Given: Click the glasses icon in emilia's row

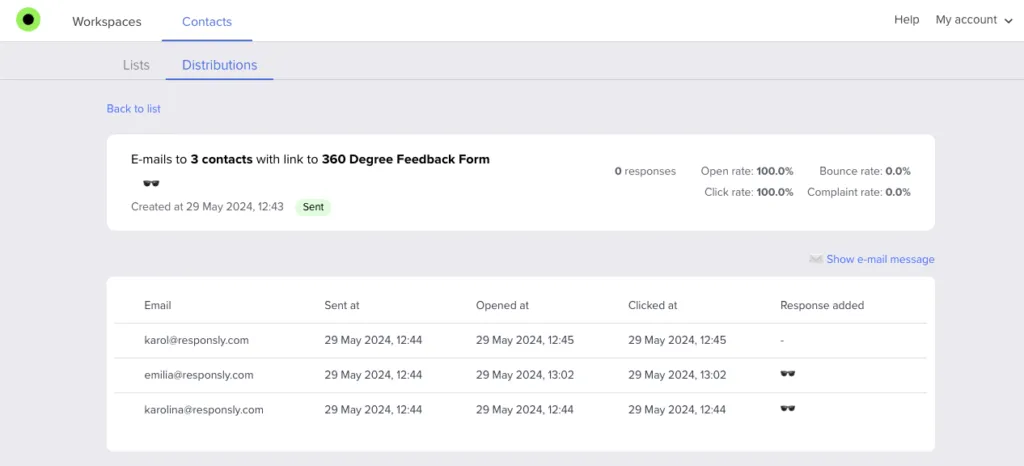Looking at the screenshot, I should click(788, 375).
